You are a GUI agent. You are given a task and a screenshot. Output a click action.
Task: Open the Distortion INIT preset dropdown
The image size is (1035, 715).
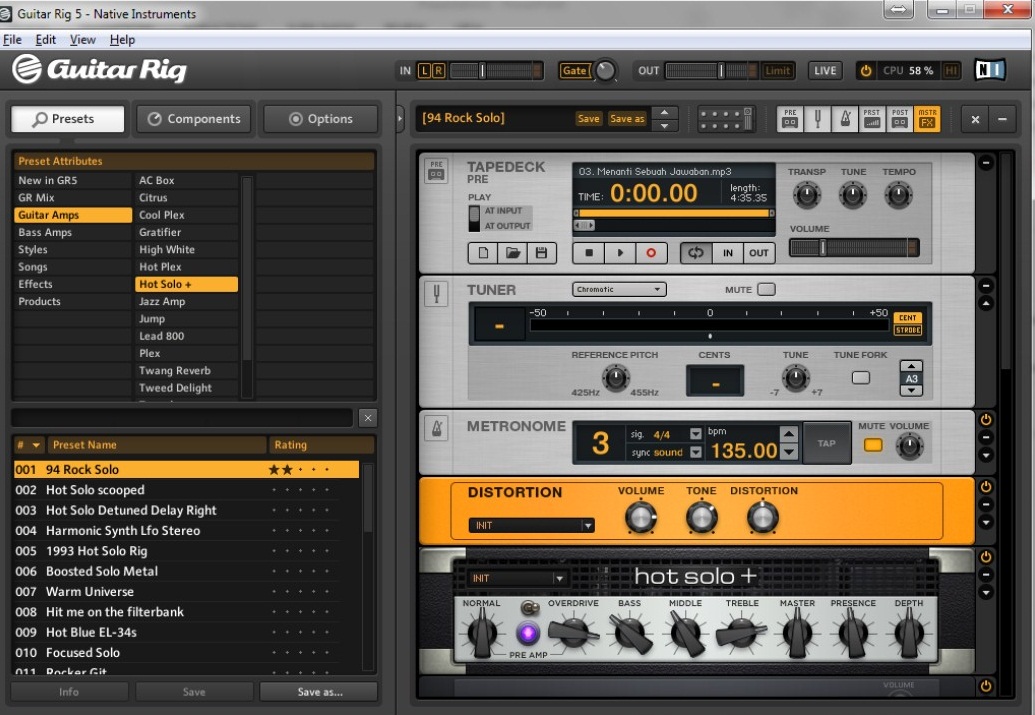530,525
